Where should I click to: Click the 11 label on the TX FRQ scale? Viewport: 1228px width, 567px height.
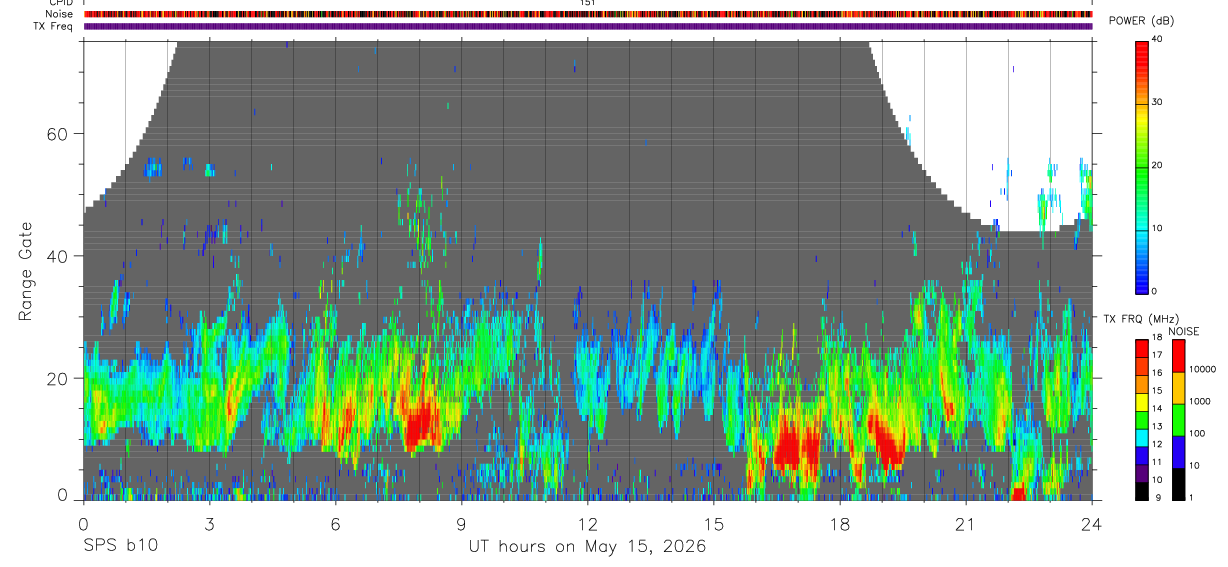pyautogui.click(x=1158, y=462)
